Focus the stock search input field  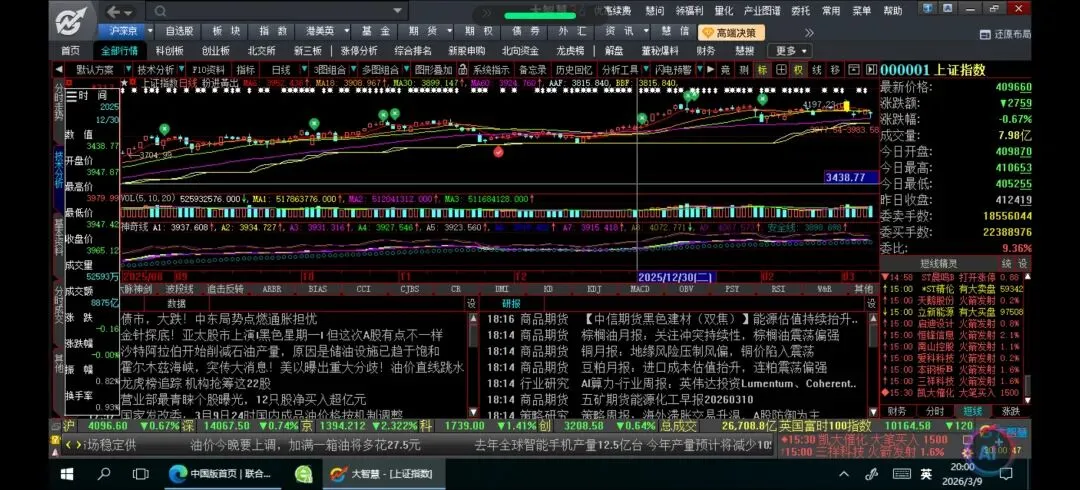(x=277, y=11)
